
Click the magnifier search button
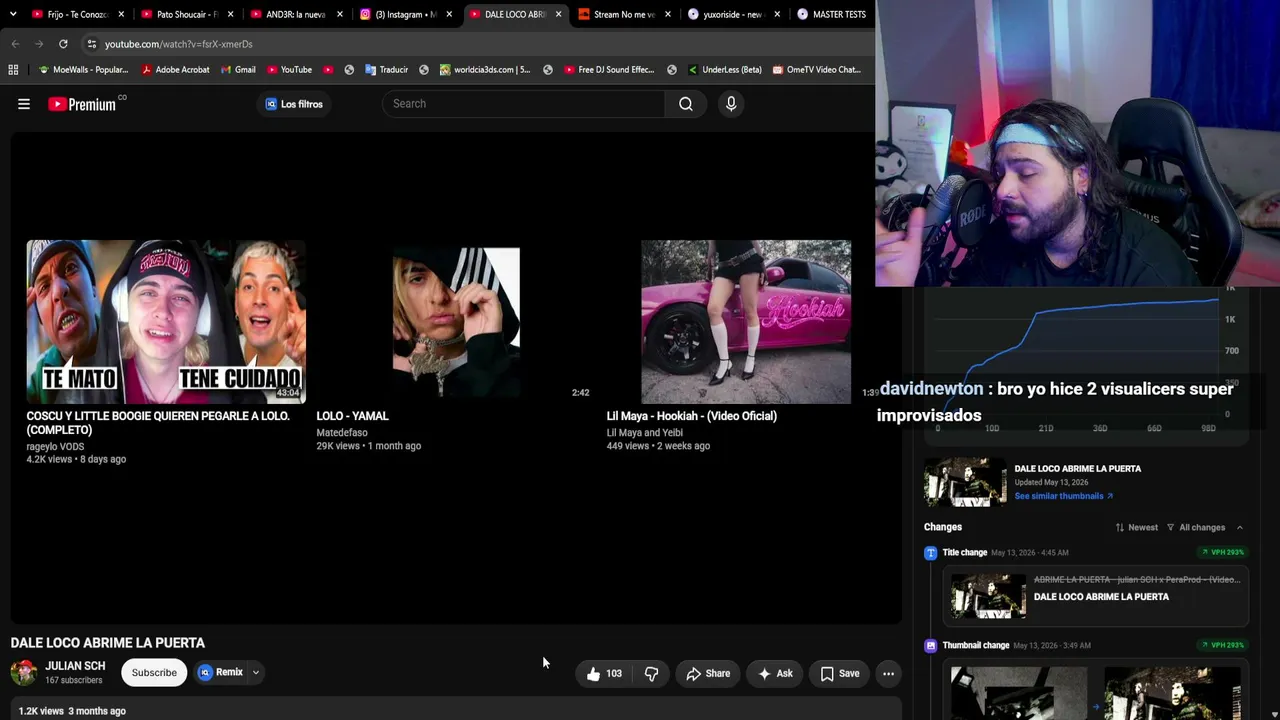coord(686,104)
